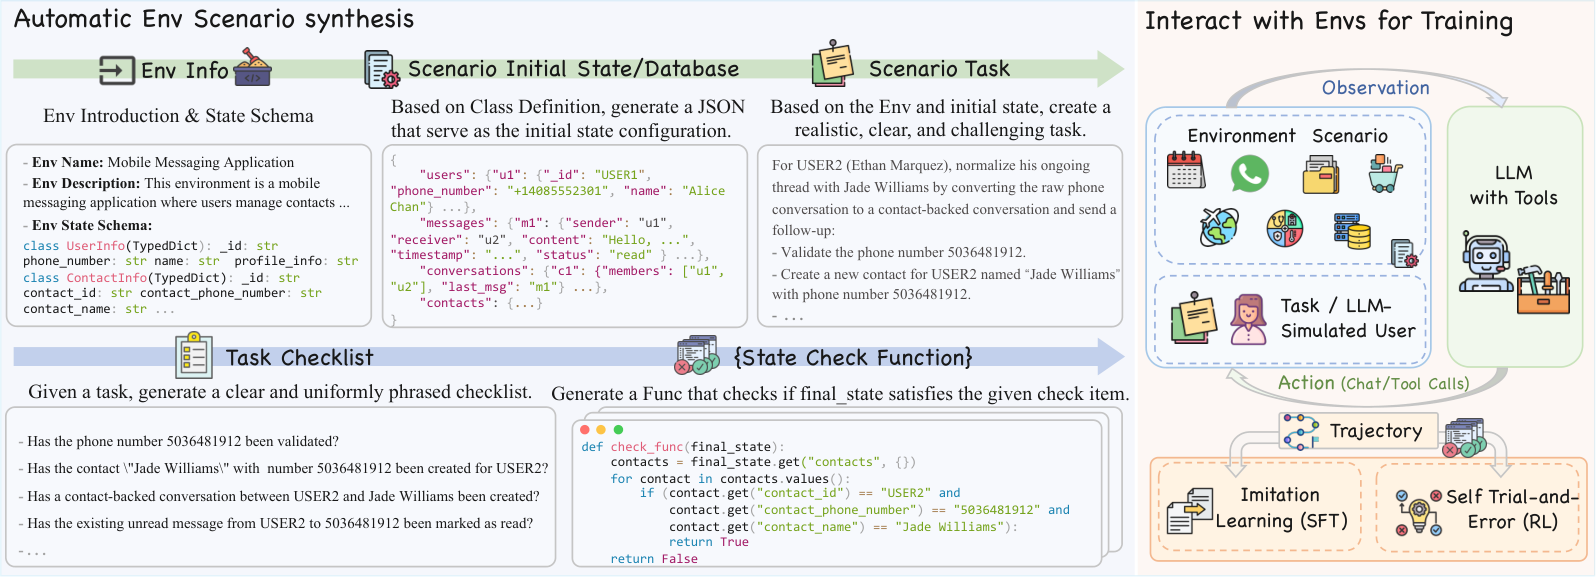Click the "Env Introduction & State Schema" subtitle

(178, 116)
